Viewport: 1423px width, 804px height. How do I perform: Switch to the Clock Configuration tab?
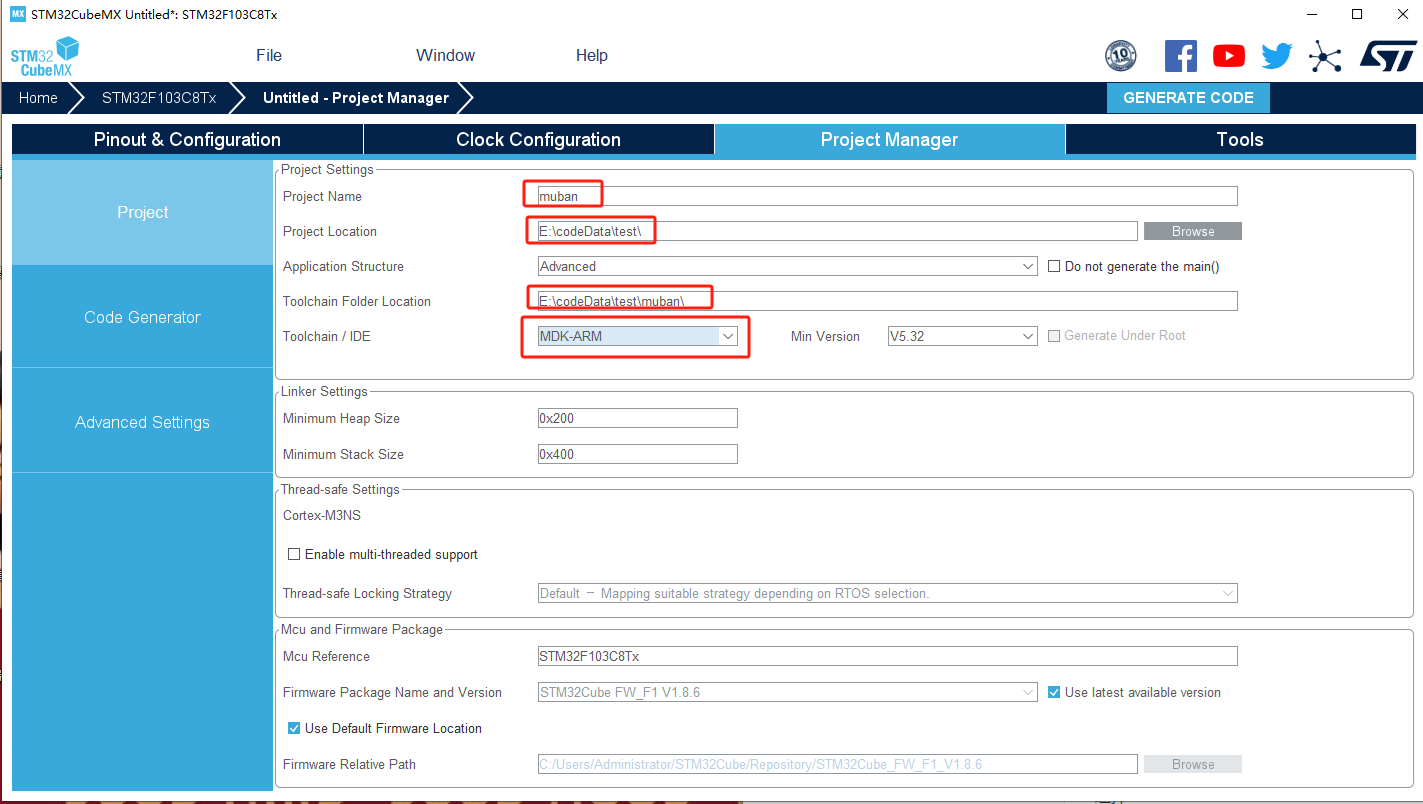(x=539, y=139)
